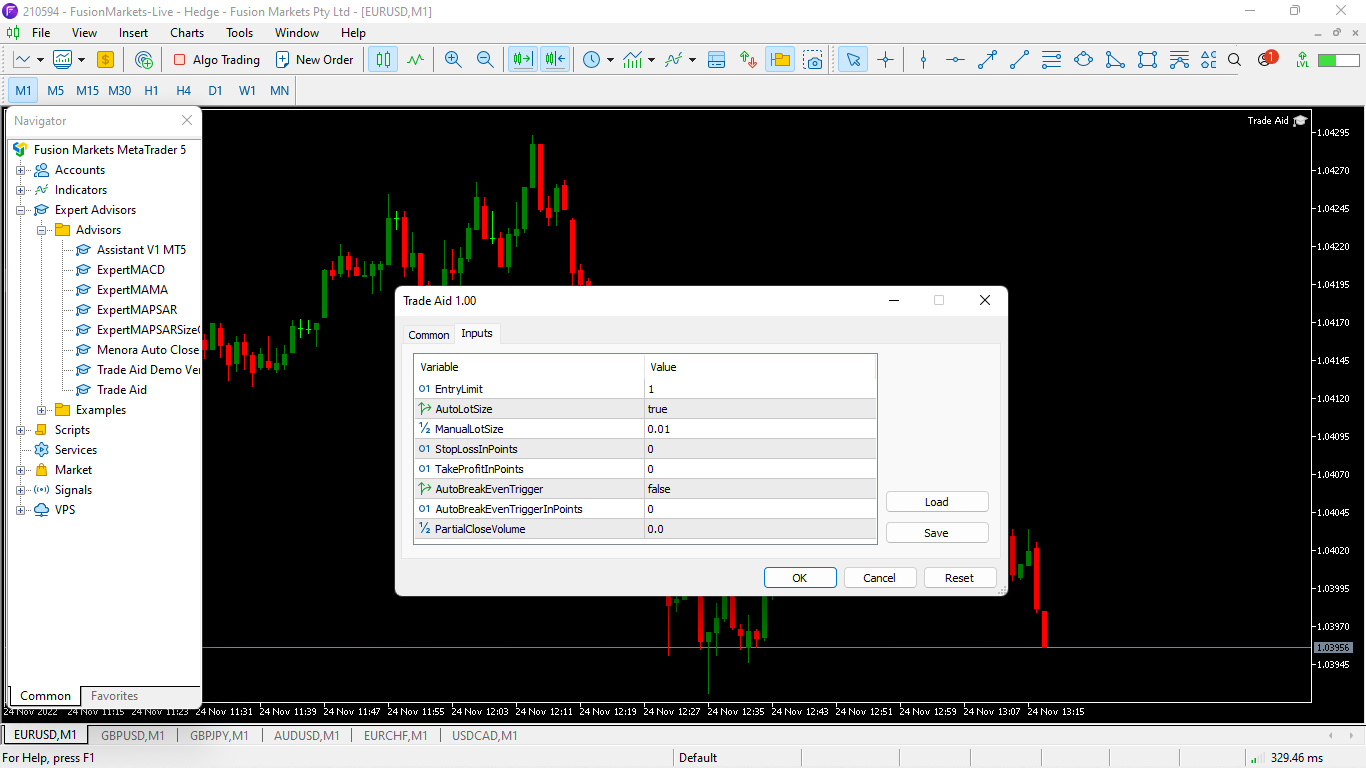
Task: Expand the Accounts node in Navigator
Action: pos(20,170)
